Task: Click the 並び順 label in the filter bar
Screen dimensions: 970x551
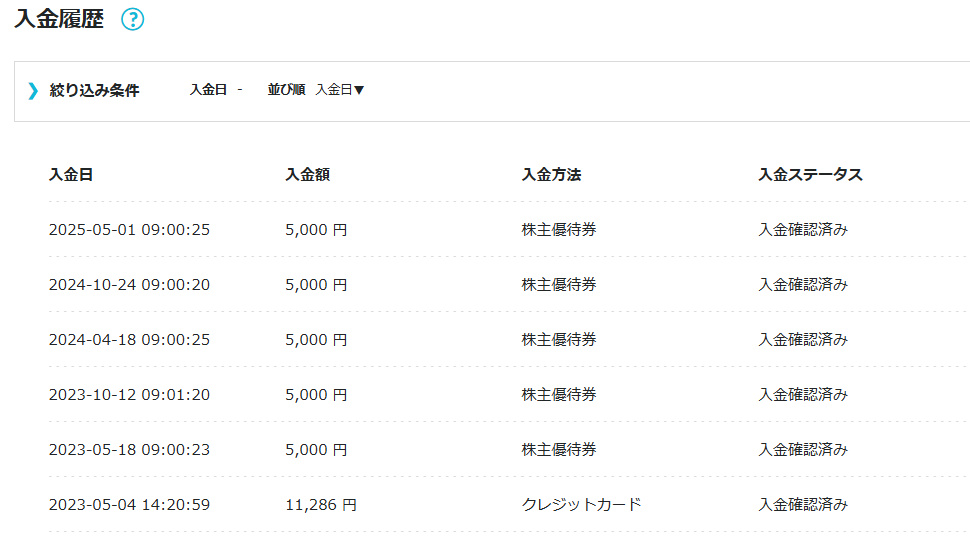Action: [286, 90]
